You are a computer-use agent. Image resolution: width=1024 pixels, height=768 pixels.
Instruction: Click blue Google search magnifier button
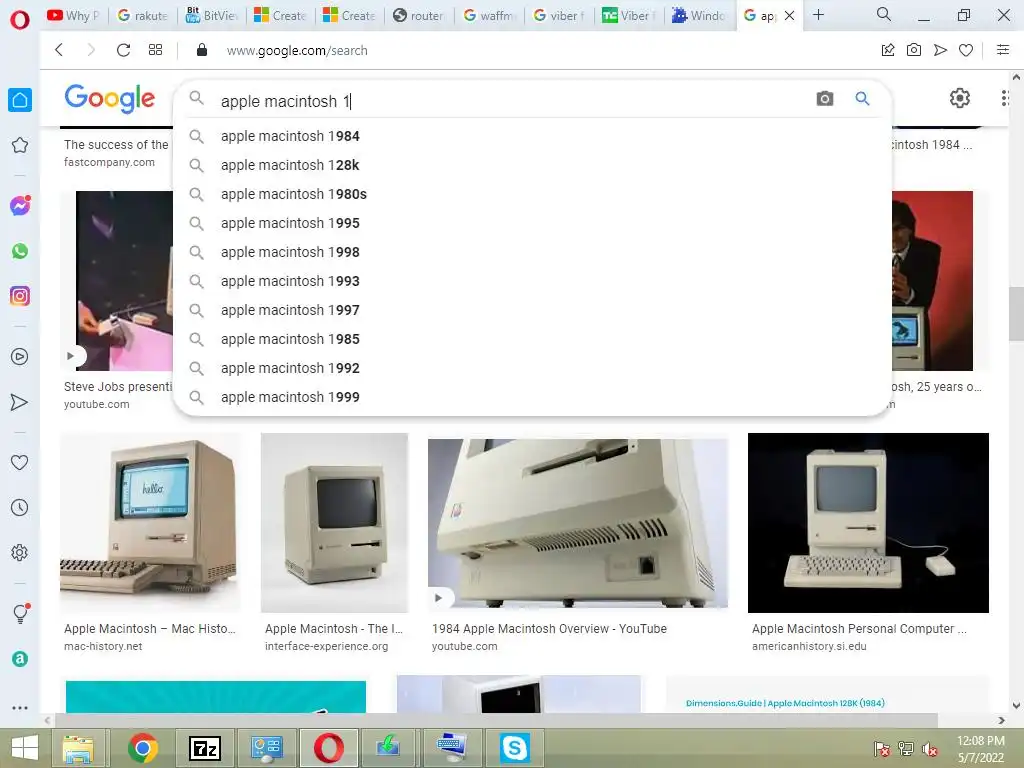(862, 99)
